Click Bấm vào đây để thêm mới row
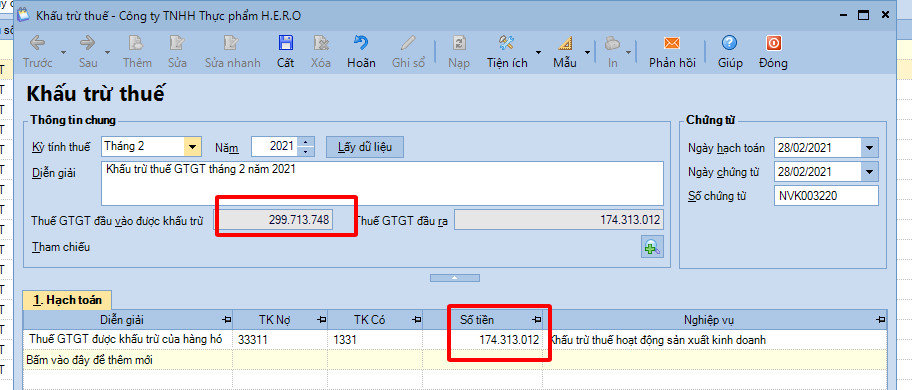This screenshot has width=912, height=390. pos(455,360)
